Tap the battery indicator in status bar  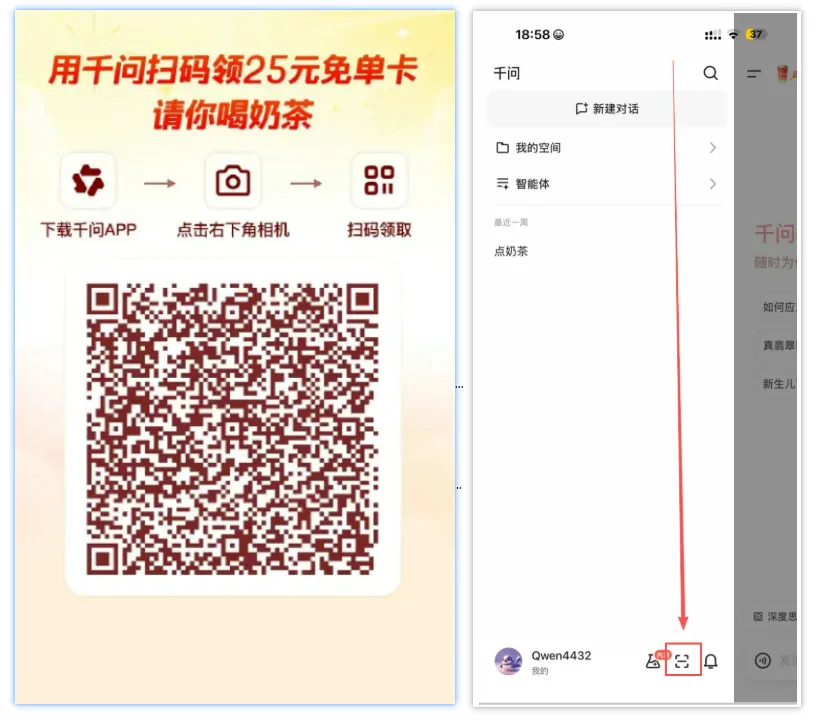click(756, 35)
